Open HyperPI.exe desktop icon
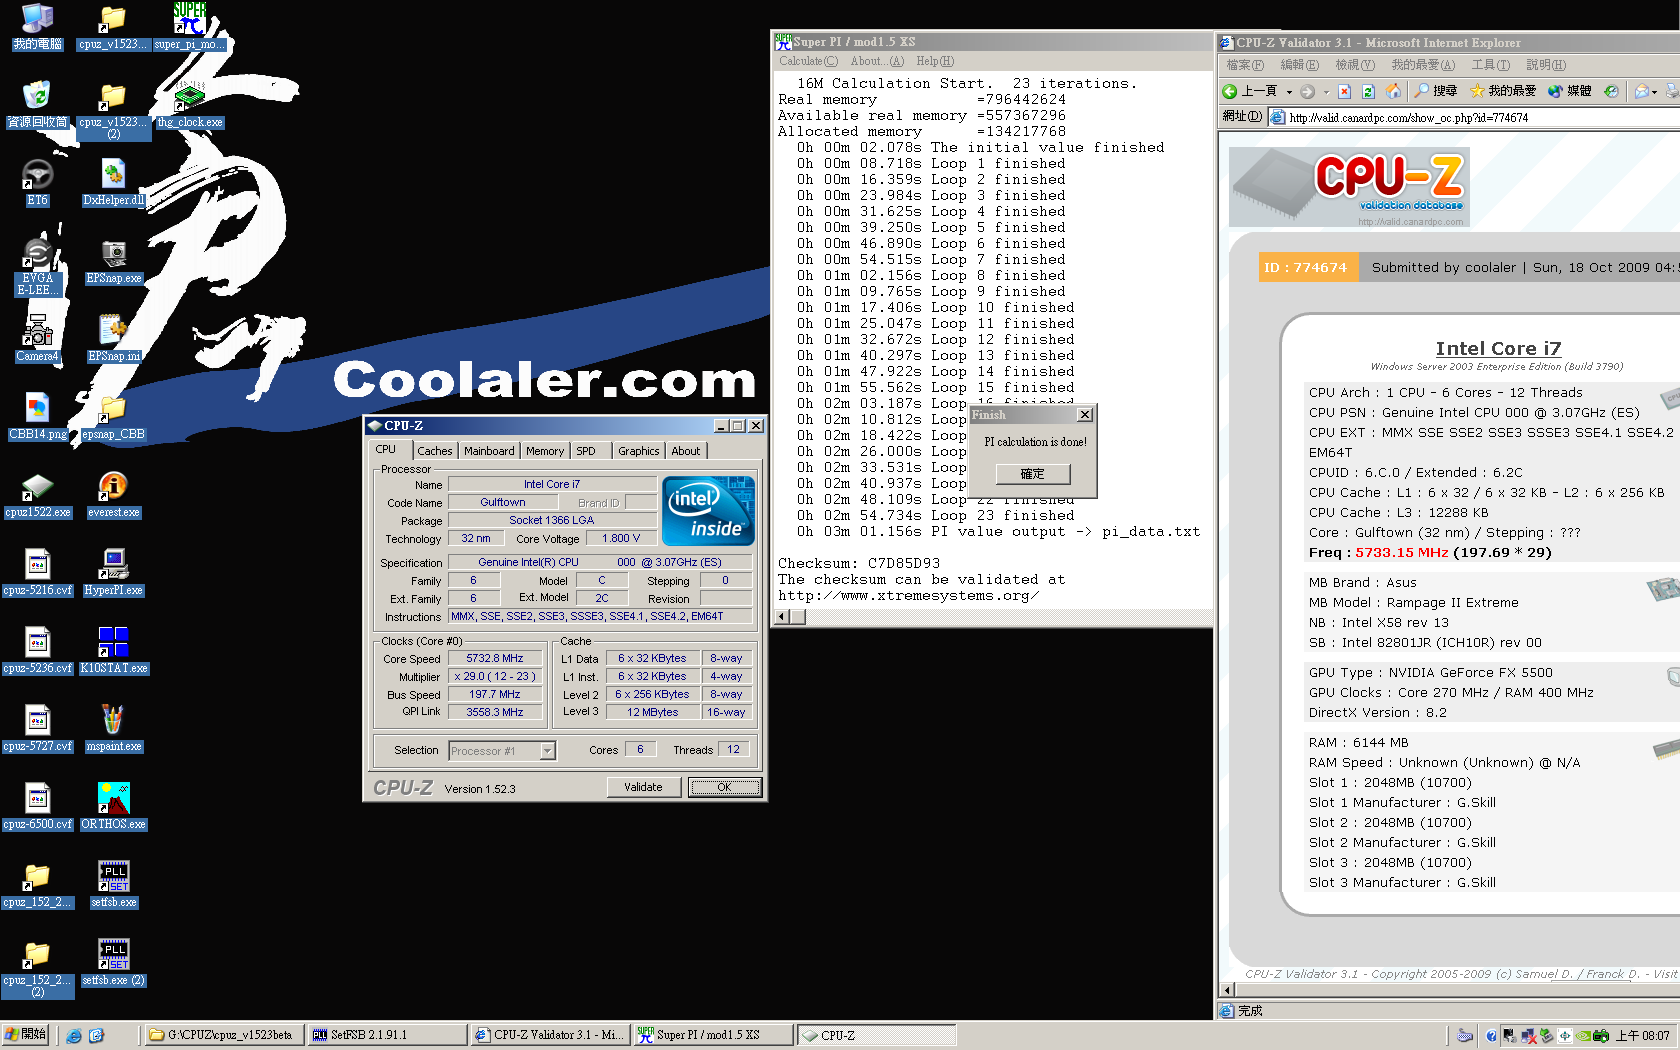The image size is (1680, 1050). click(x=114, y=573)
